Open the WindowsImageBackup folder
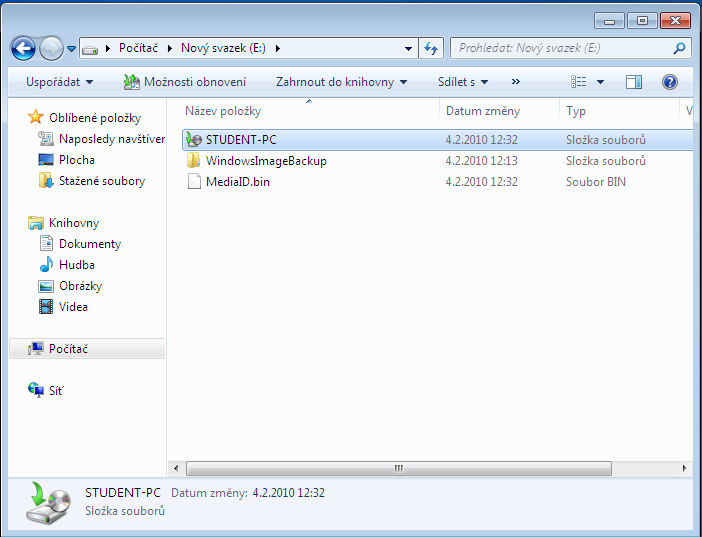This screenshot has width=702, height=537. click(266, 161)
